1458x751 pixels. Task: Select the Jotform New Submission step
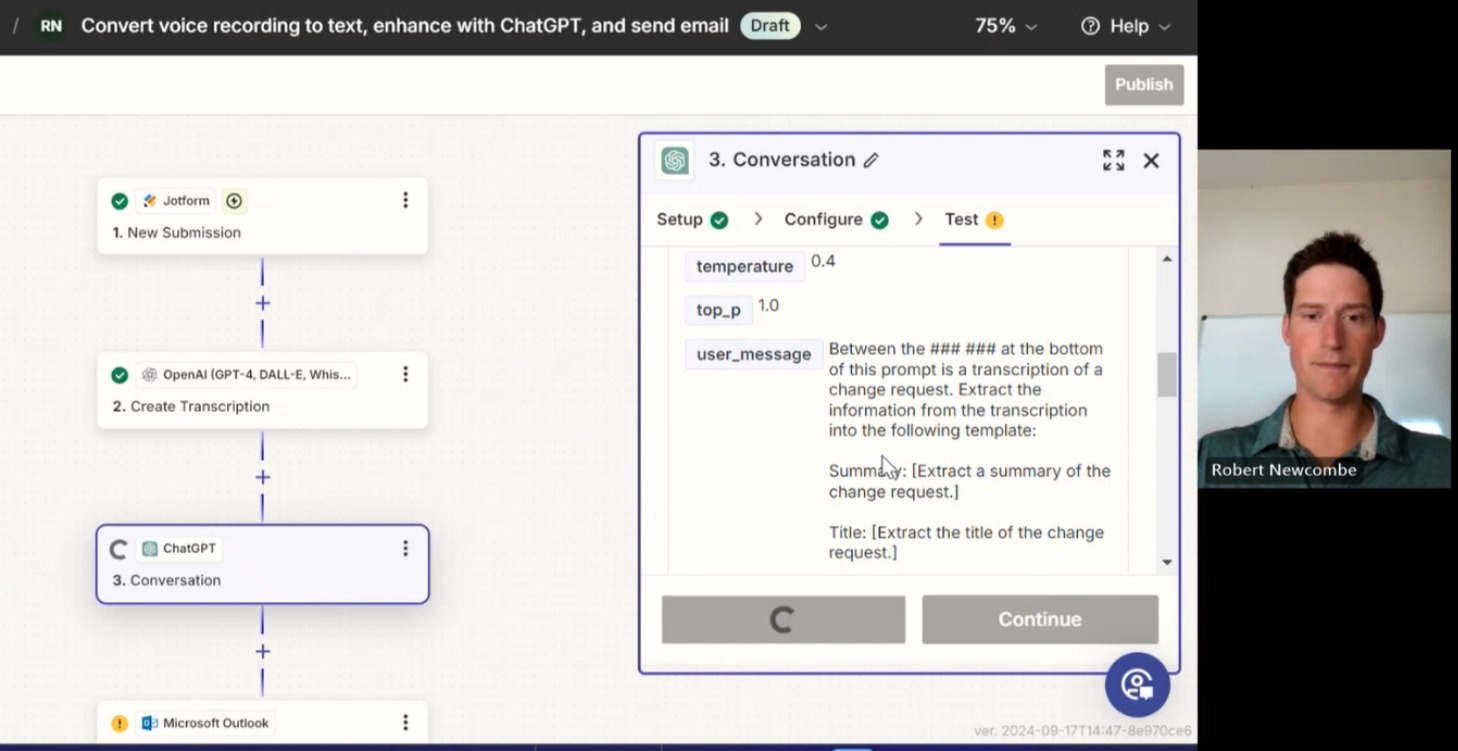[x=262, y=216]
